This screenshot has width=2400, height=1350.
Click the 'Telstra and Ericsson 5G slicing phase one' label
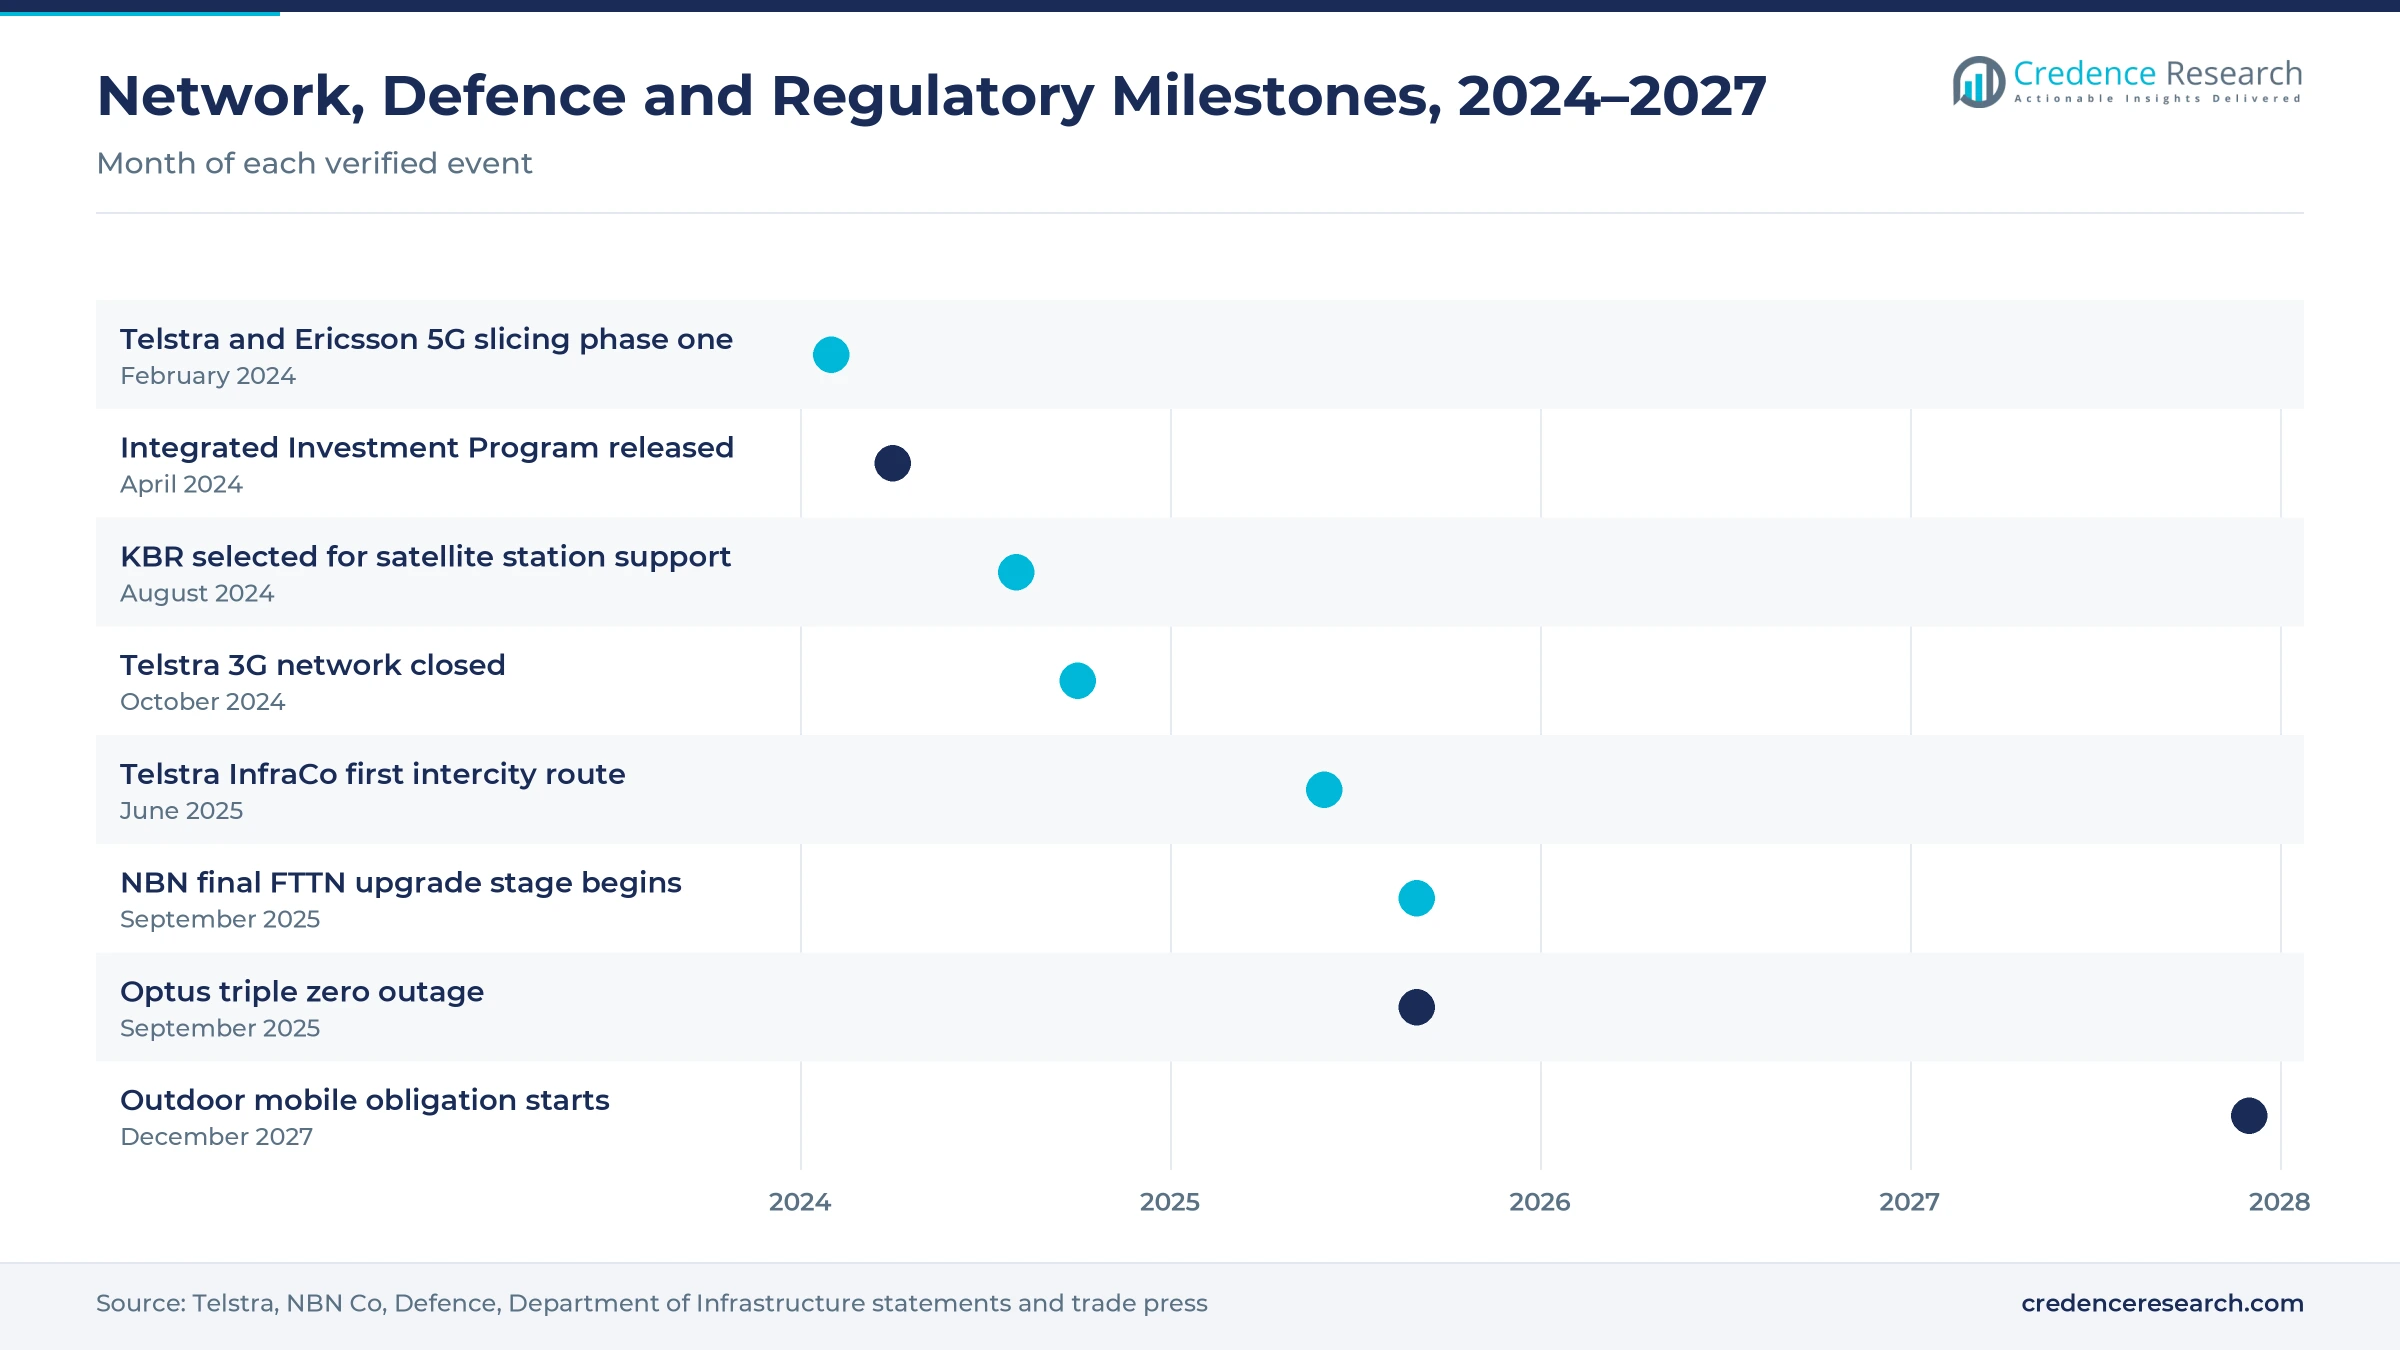427,340
